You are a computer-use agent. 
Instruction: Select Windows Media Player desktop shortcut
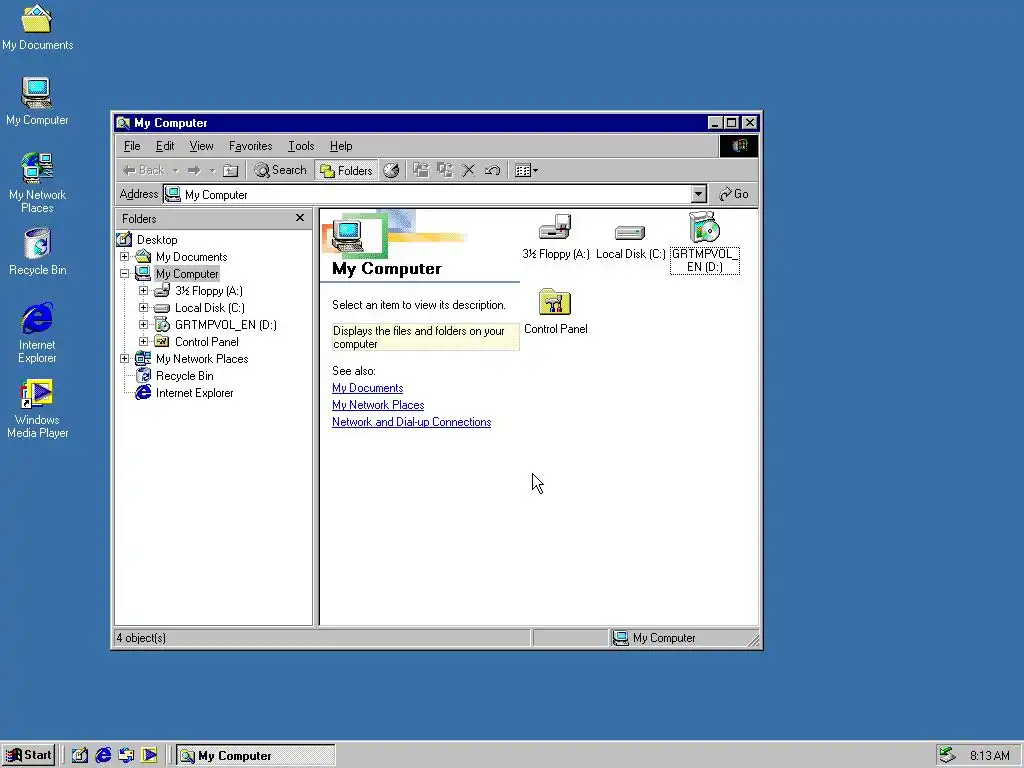click(37, 409)
